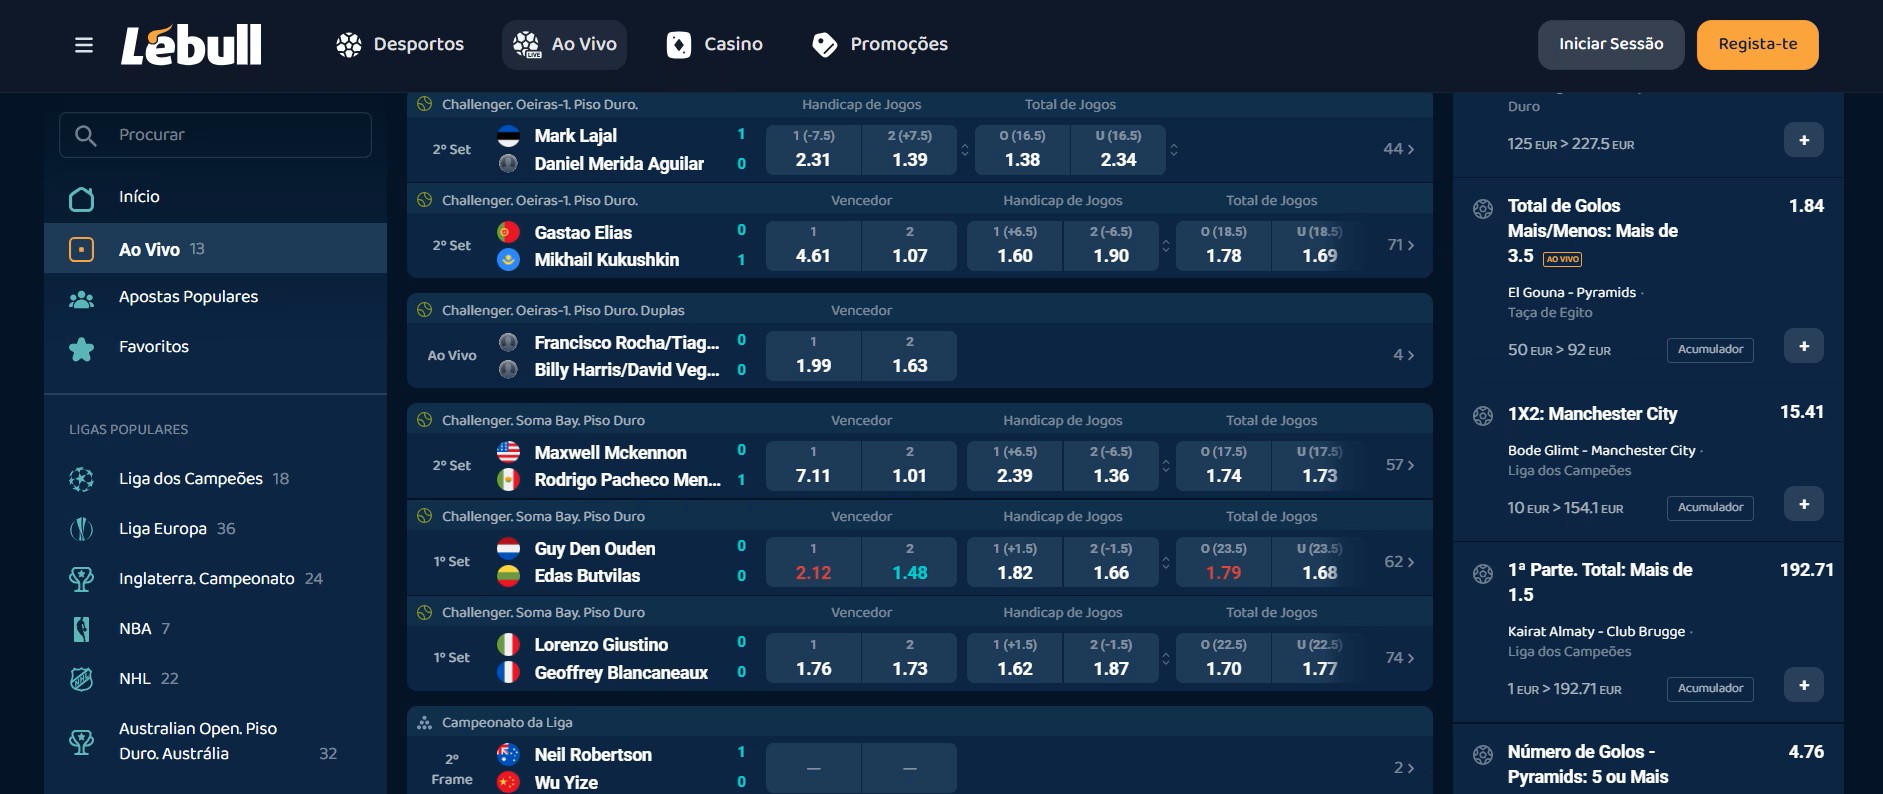Click Acumulador for El Gouna - Pyramids

pos(1710,350)
